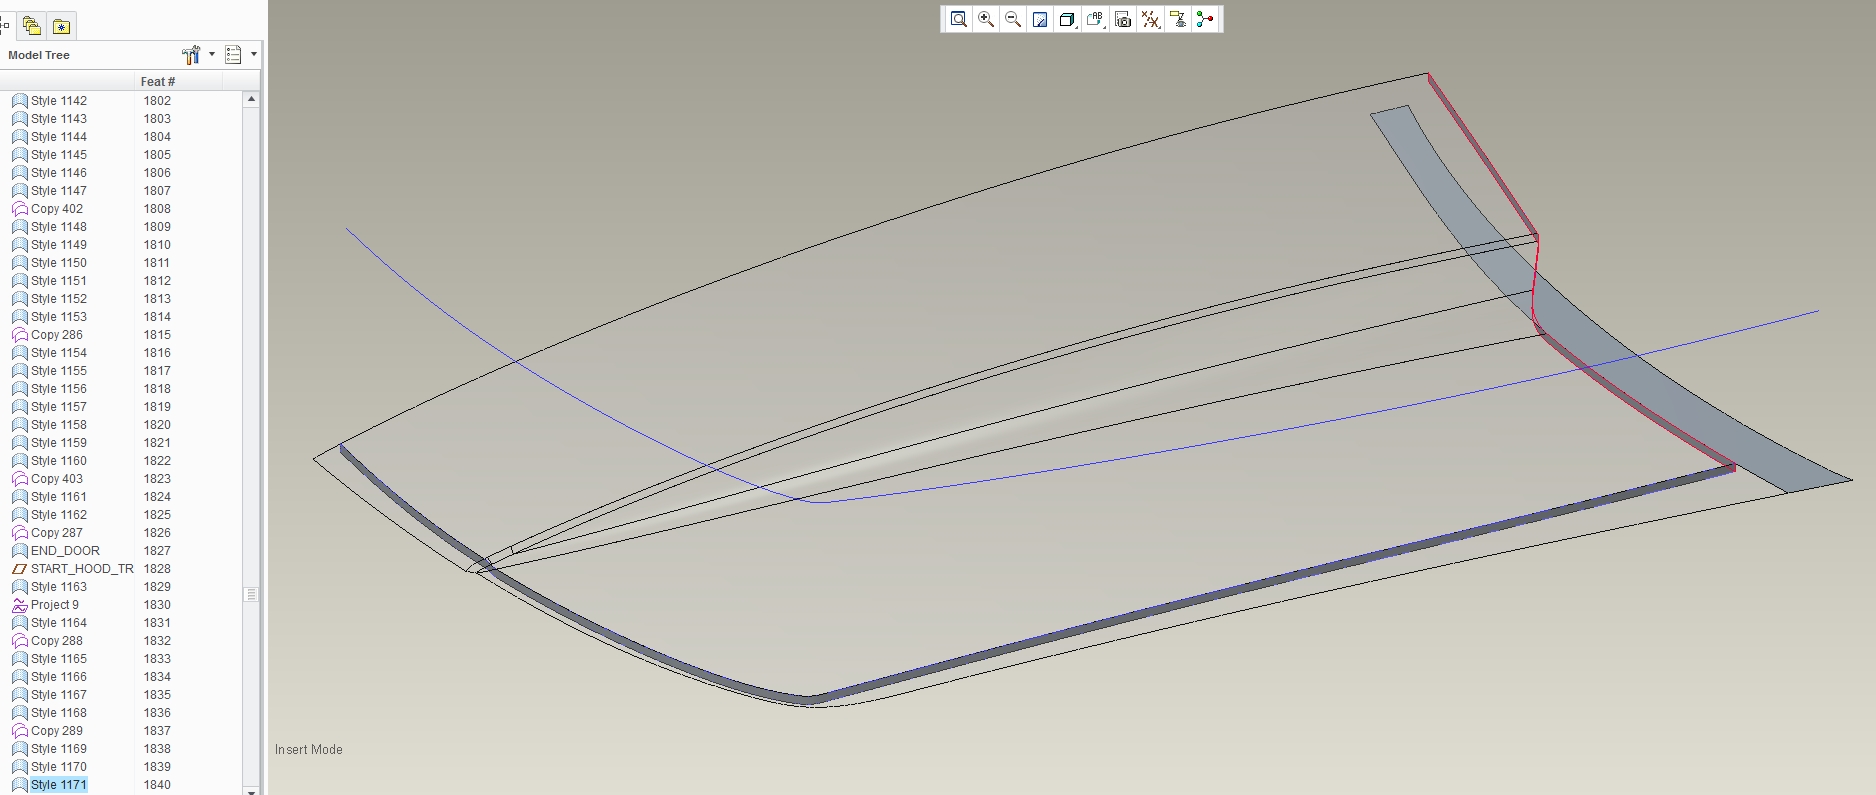The width and height of the screenshot is (1876, 795).
Task: Open Model Tree Settings hammer icon
Action: 191,55
